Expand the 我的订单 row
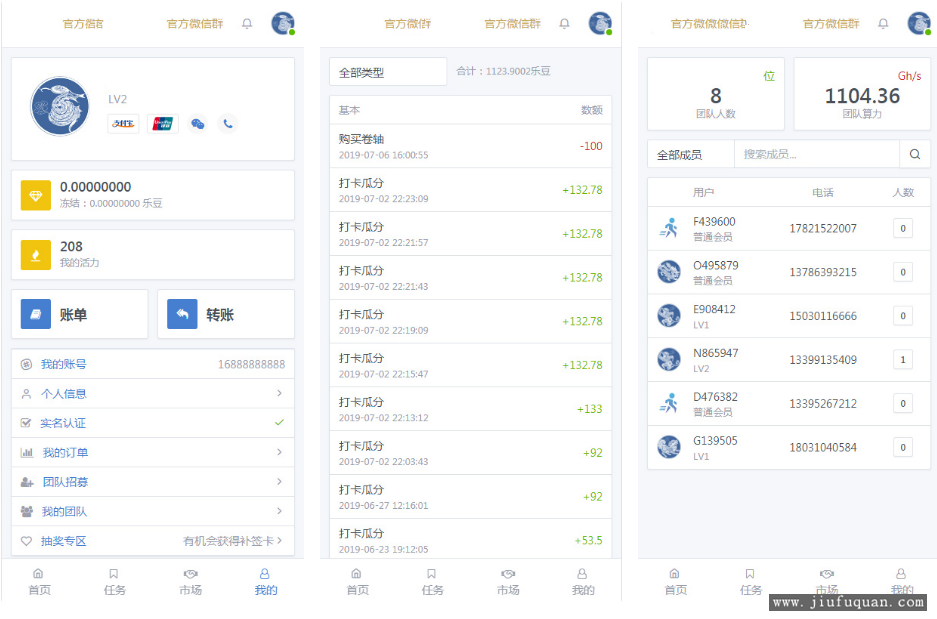This screenshot has height=619, width=937. click(279, 453)
